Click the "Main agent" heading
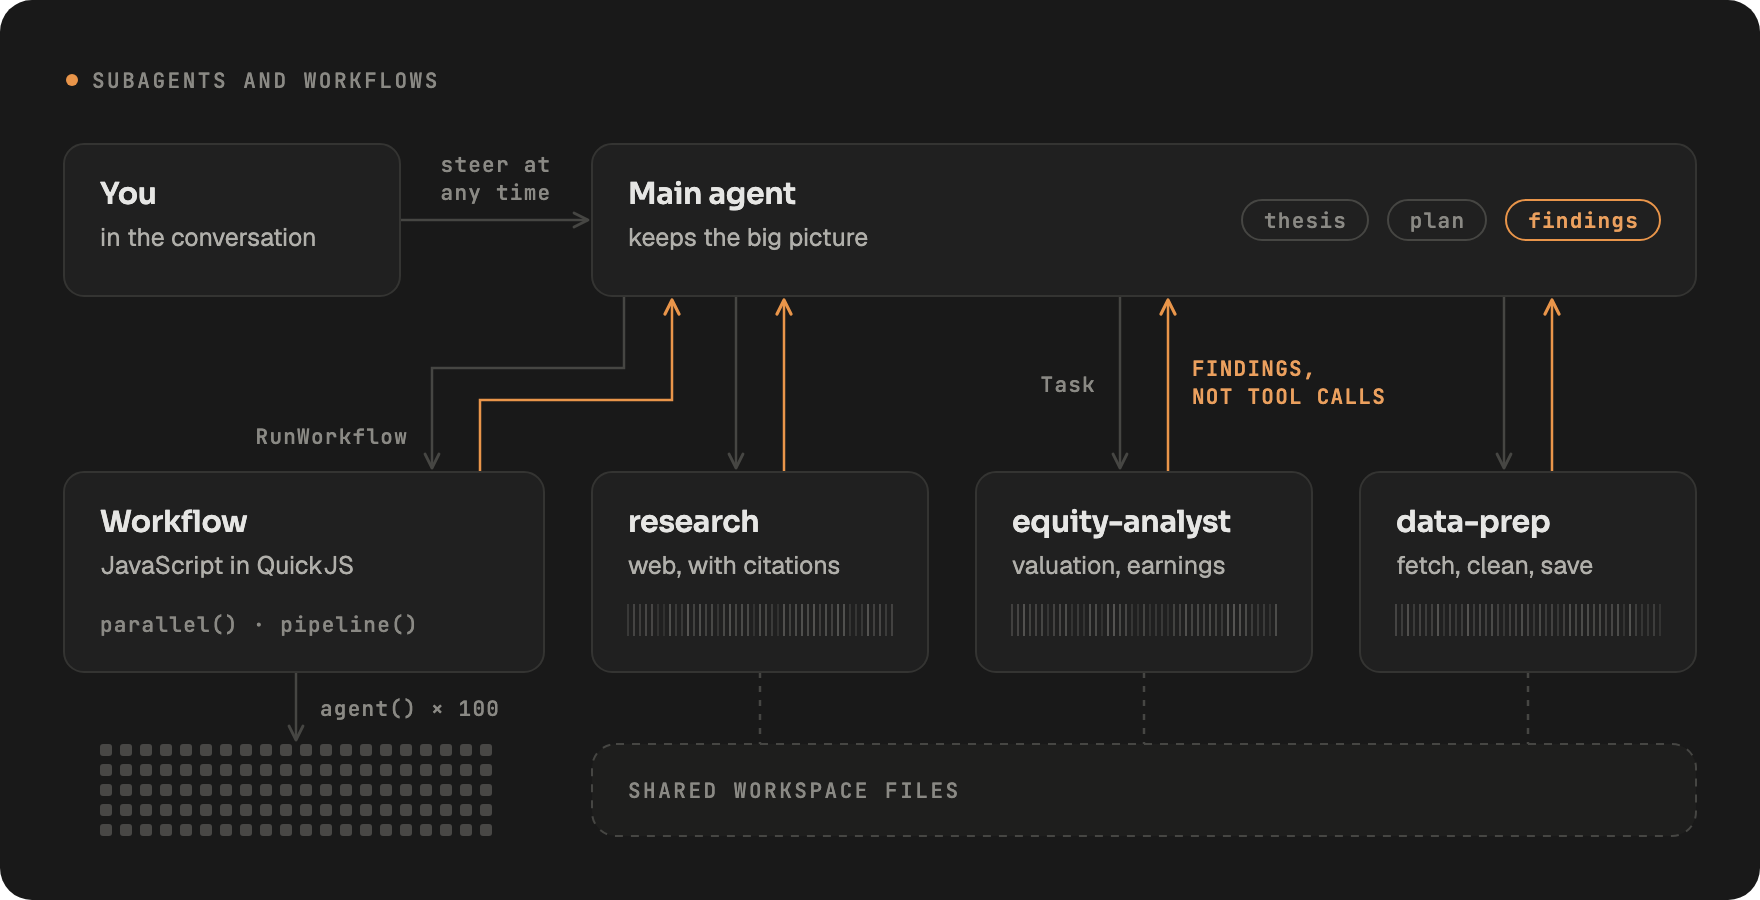Viewport: 1760px width, 900px height. coord(712,193)
